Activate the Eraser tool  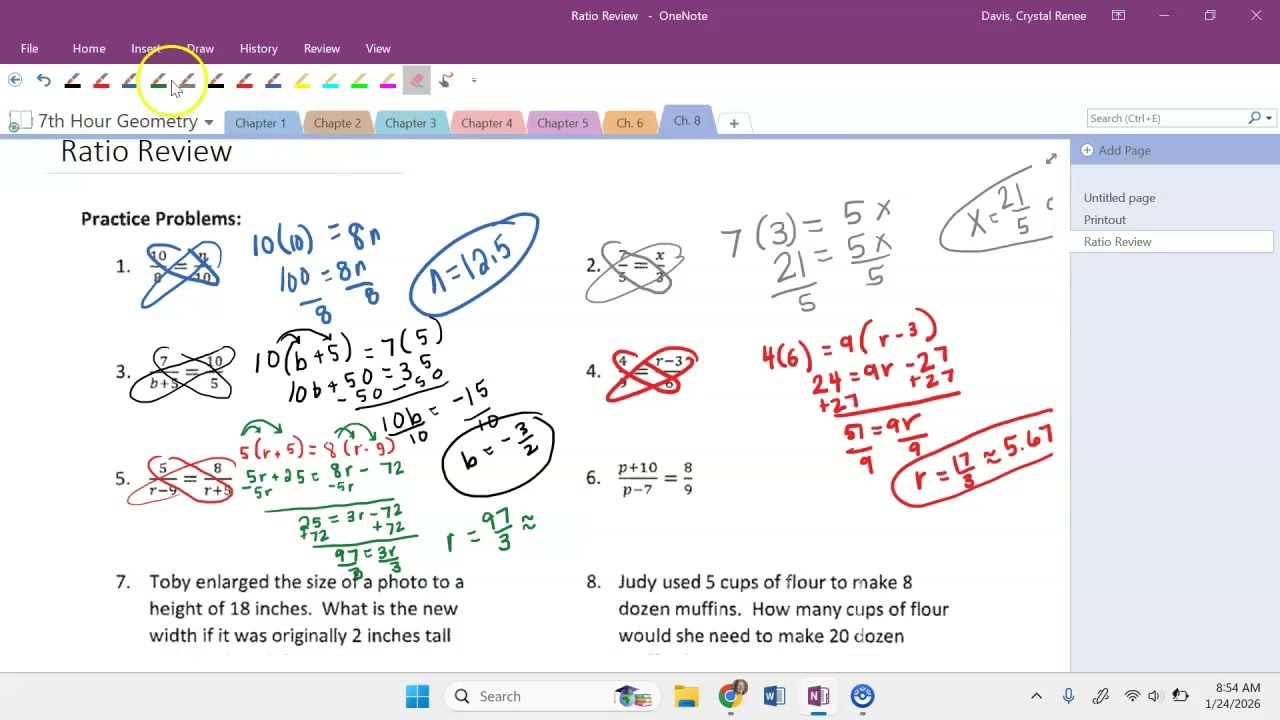[417, 80]
